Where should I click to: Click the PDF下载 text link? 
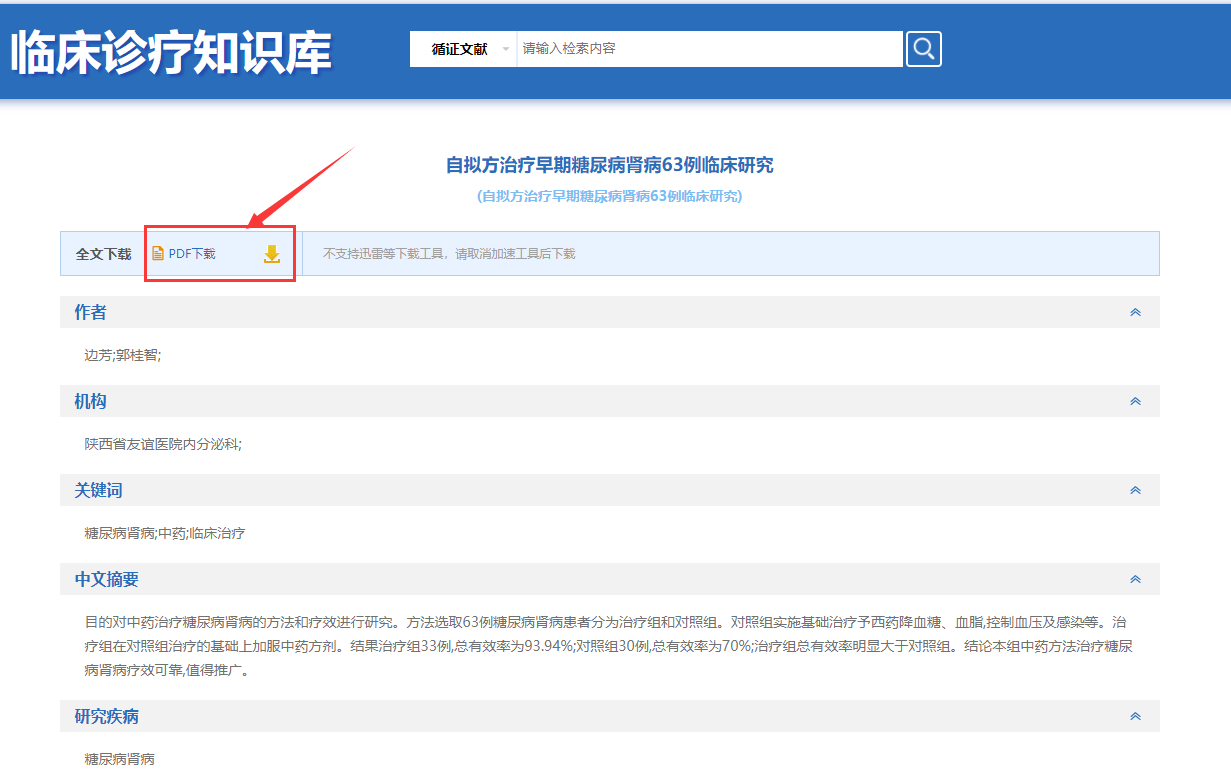click(192, 254)
